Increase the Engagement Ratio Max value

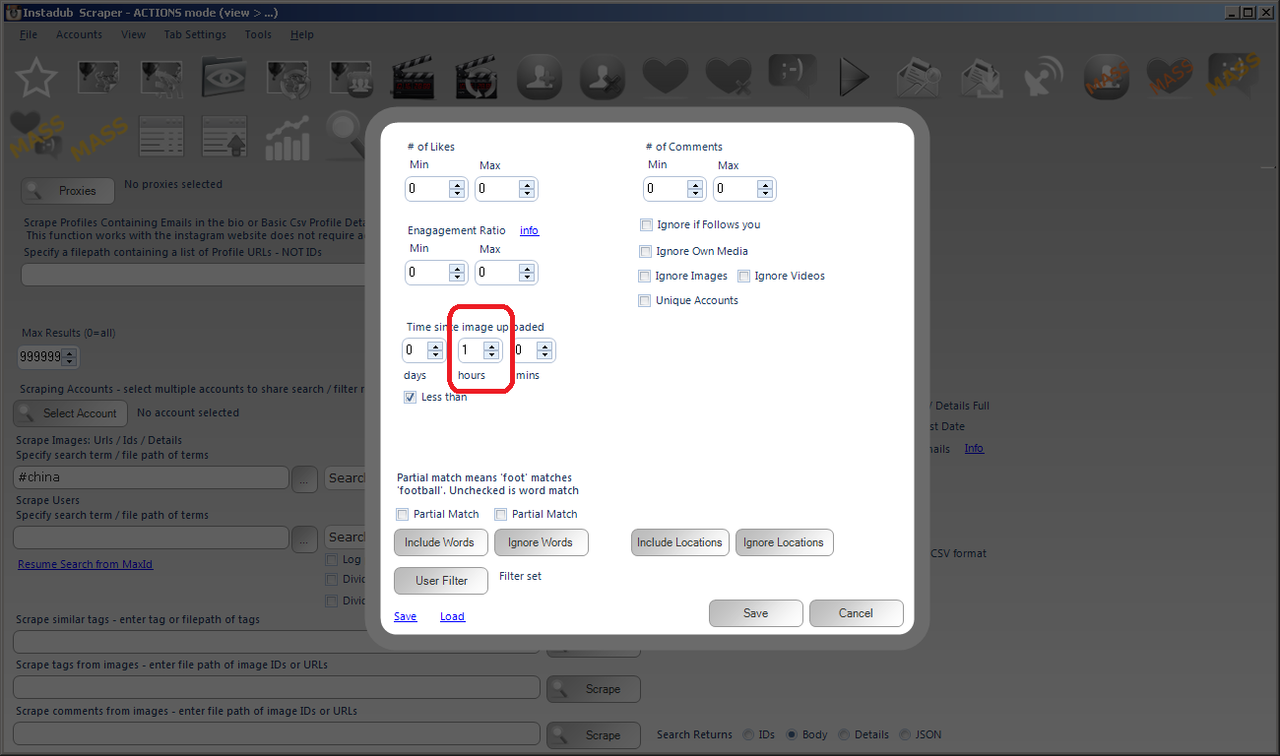(527, 268)
